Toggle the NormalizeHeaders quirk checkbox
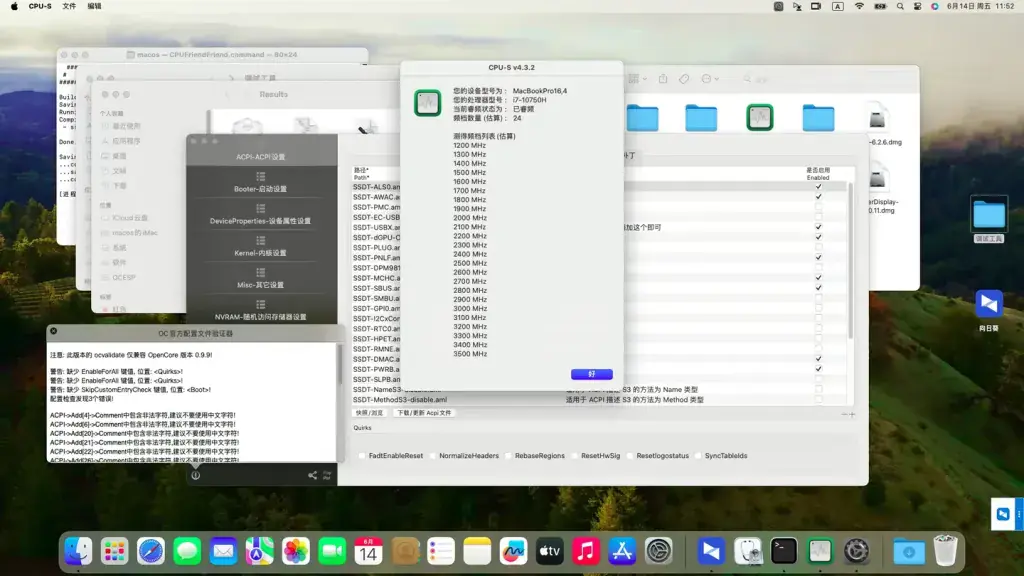The height and width of the screenshot is (576, 1024). click(433, 456)
